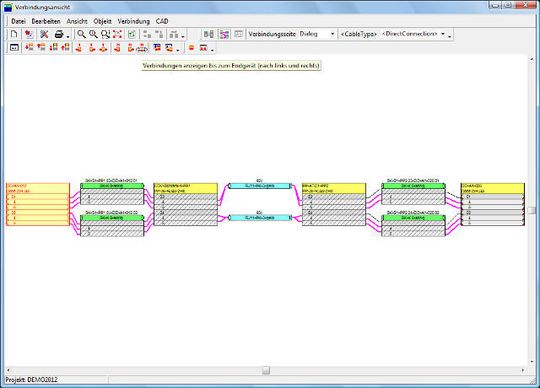The image size is (540, 388).
Task: Click the gray layout icon left of Verbindungsseite
Action: tap(238, 34)
